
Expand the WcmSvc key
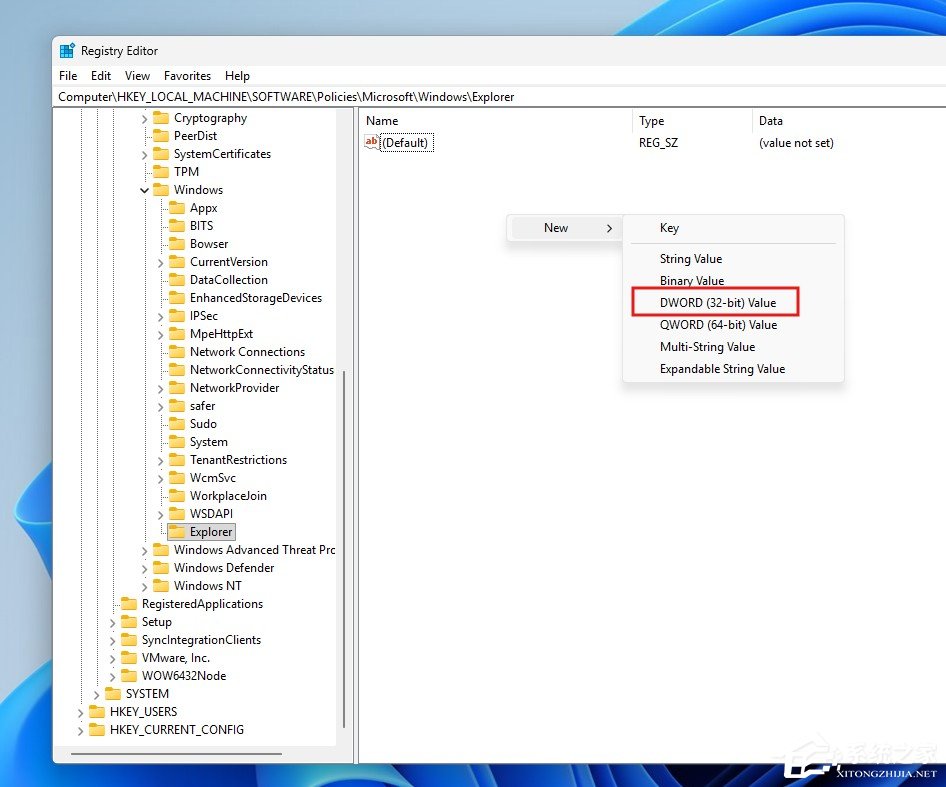[160, 479]
